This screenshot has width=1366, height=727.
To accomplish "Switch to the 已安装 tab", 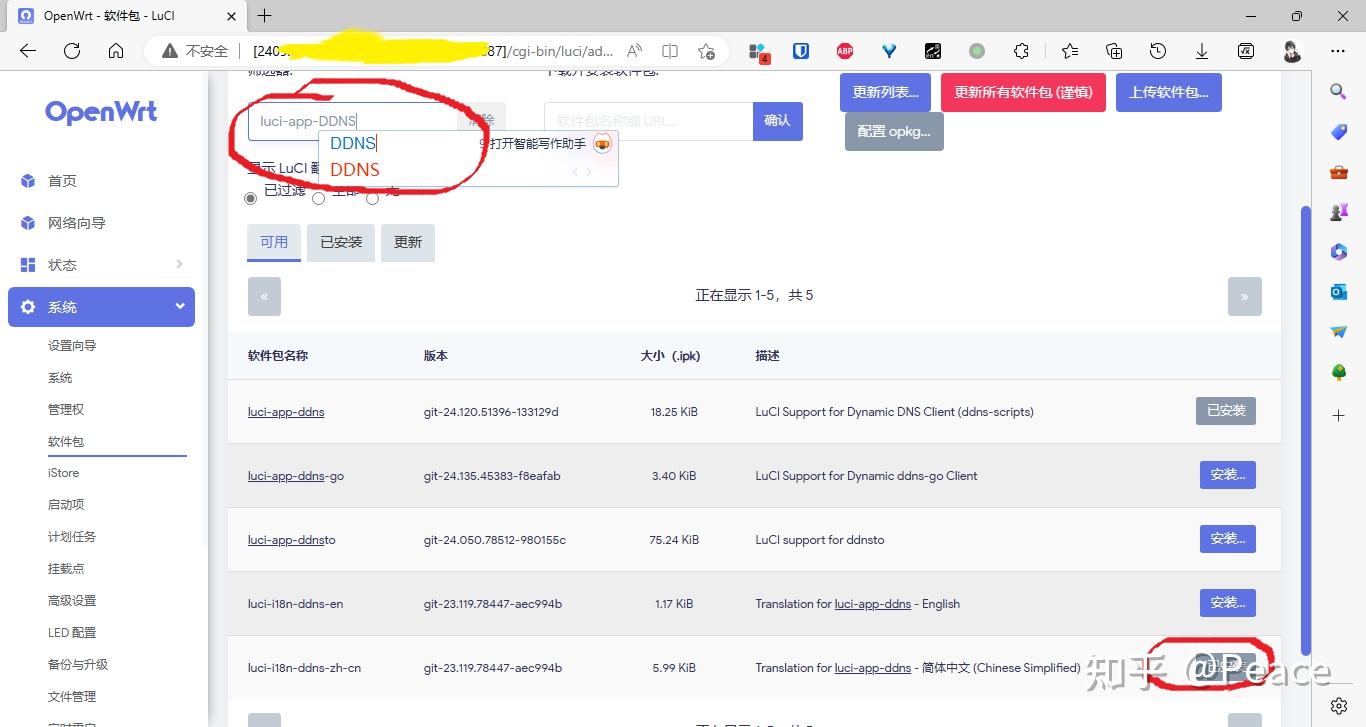I will point(340,242).
